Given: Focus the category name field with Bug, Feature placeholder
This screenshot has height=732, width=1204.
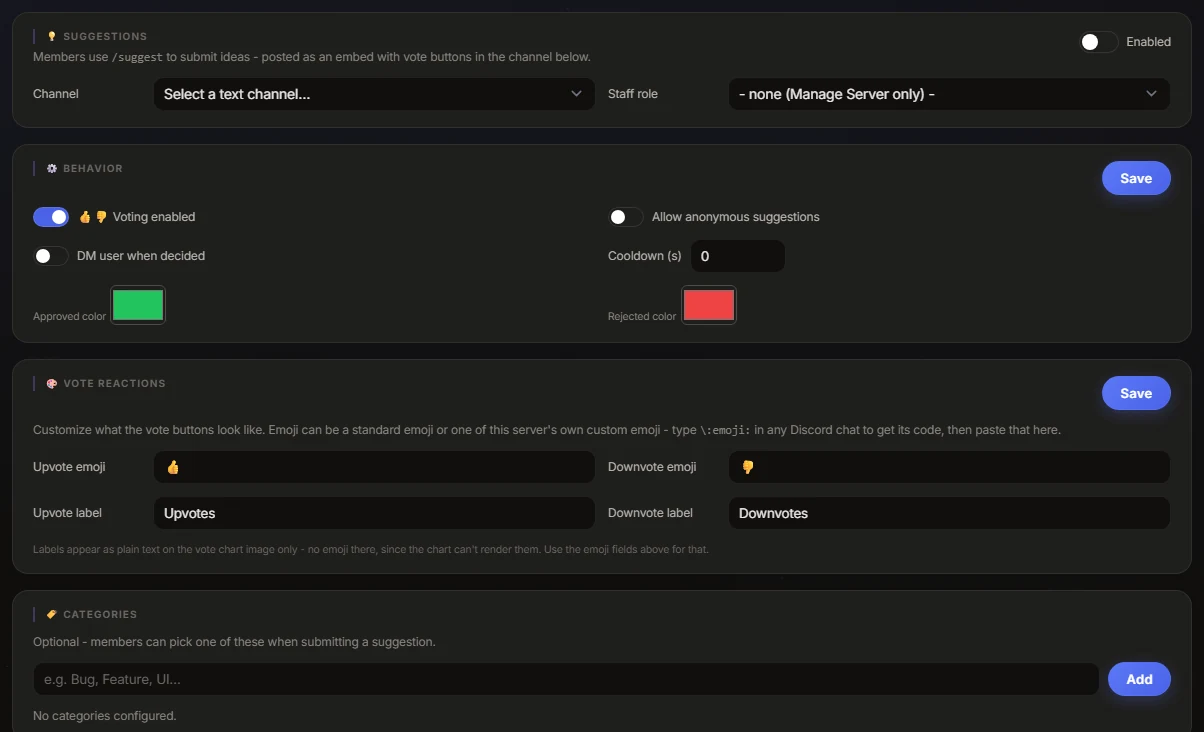Looking at the screenshot, I should coord(566,679).
